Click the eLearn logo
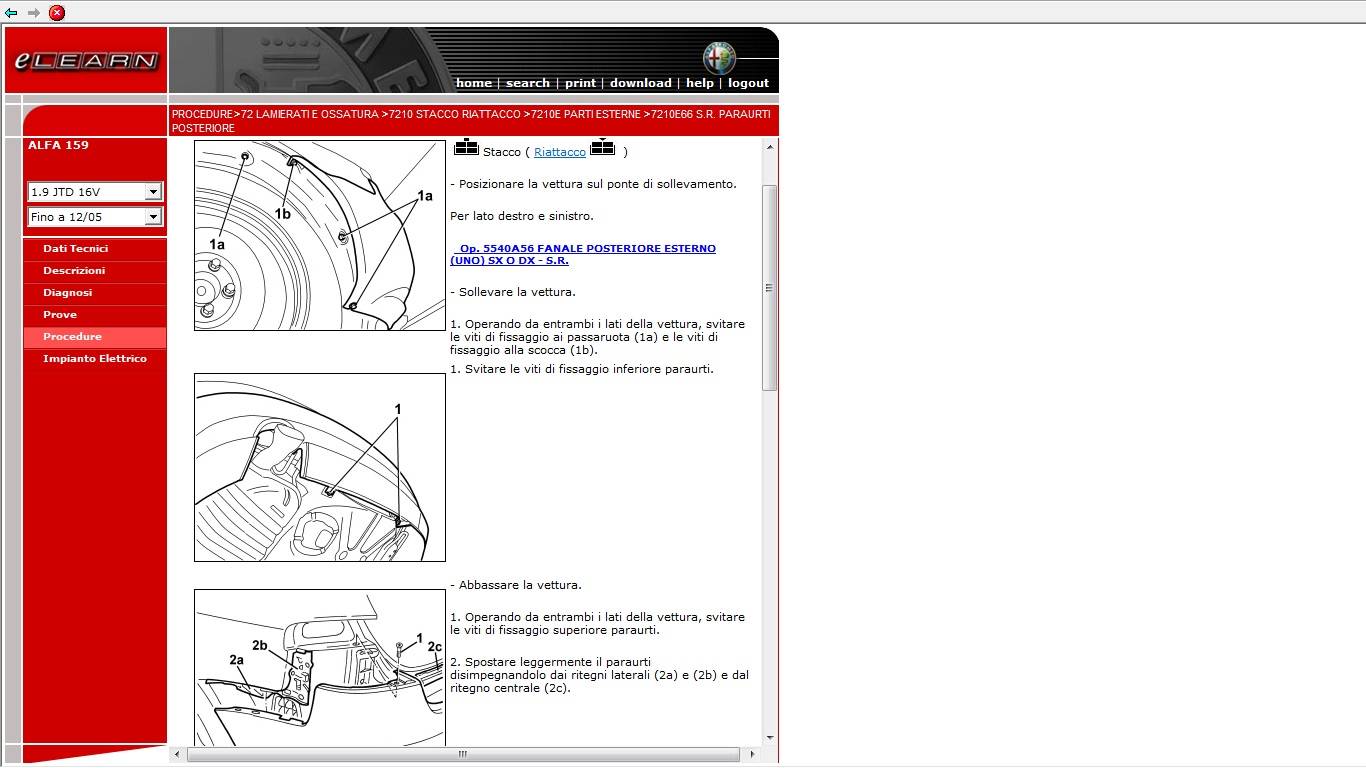The width and height of the screenshot is (1366, 768). click(x=86, y=61)
